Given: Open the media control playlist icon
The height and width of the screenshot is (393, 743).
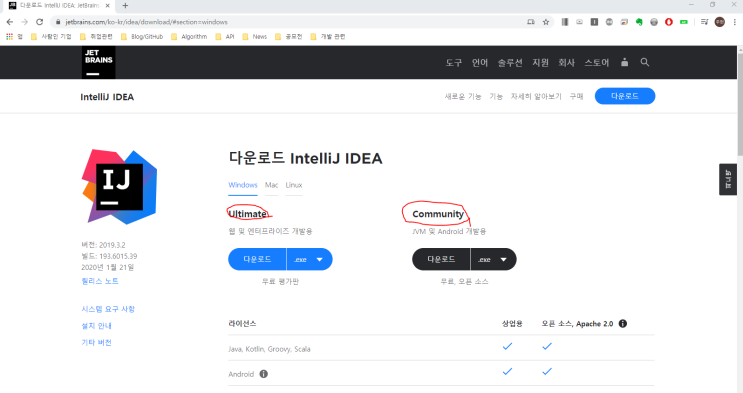Looking at the screenshot, I should click(x=705, y=22).
